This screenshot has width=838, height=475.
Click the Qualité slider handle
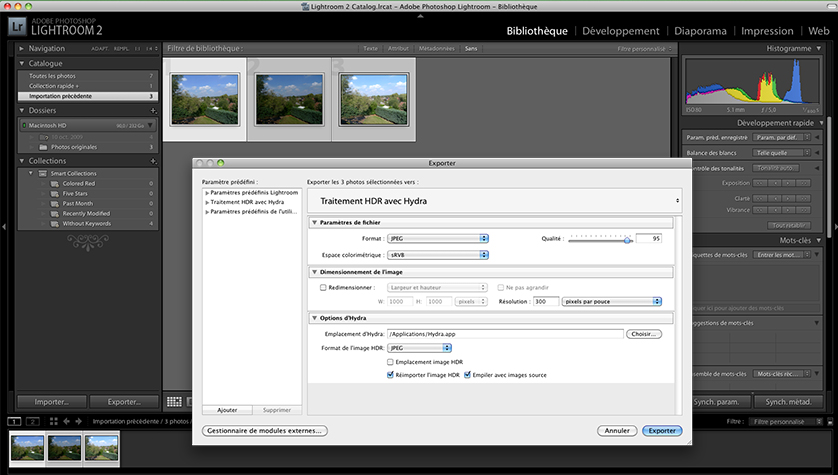(627, 240)
